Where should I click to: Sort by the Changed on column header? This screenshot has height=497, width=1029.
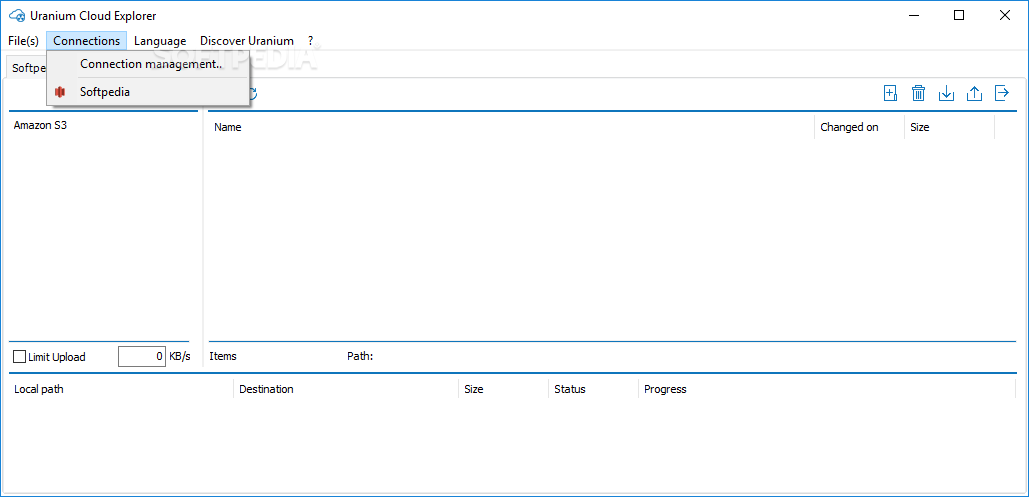pyautogui.click(x=859, y=127)
